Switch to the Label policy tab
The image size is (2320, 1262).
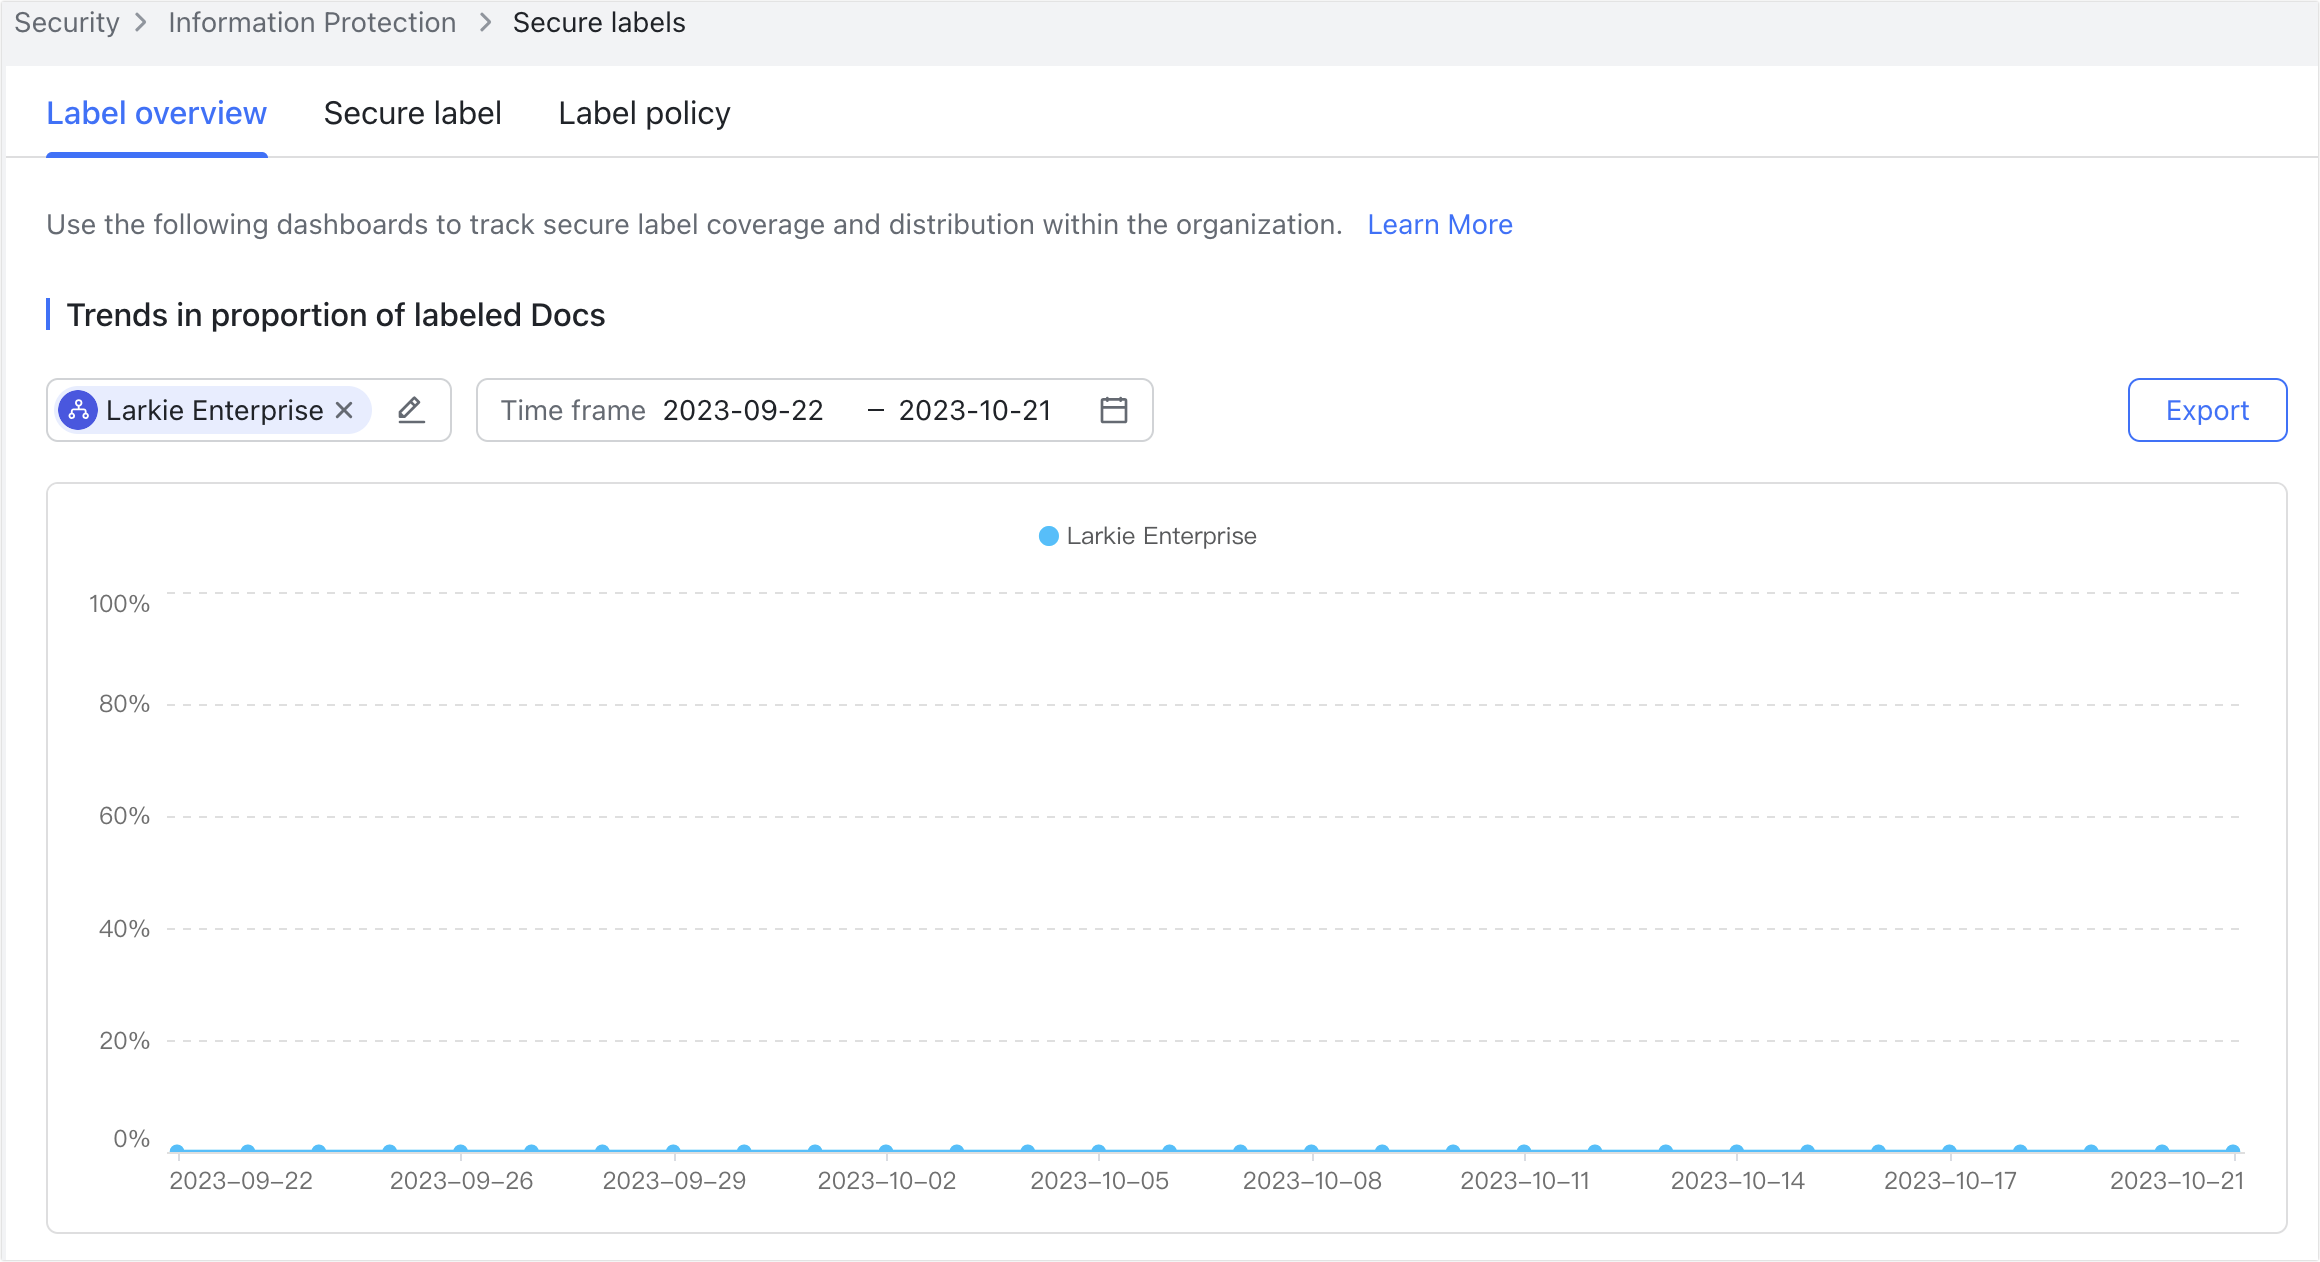(644, 113)
